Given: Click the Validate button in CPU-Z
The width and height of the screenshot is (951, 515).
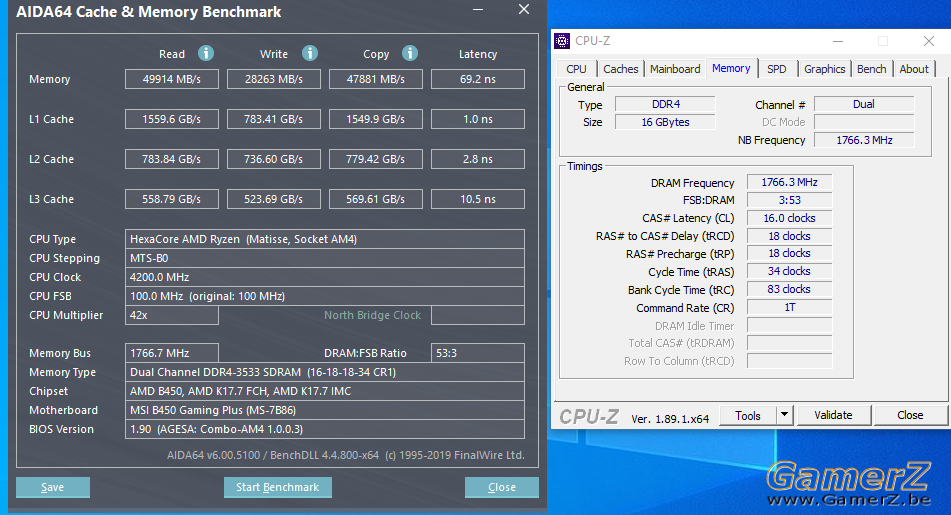Looking at the screenshot, I should point(833,415).
